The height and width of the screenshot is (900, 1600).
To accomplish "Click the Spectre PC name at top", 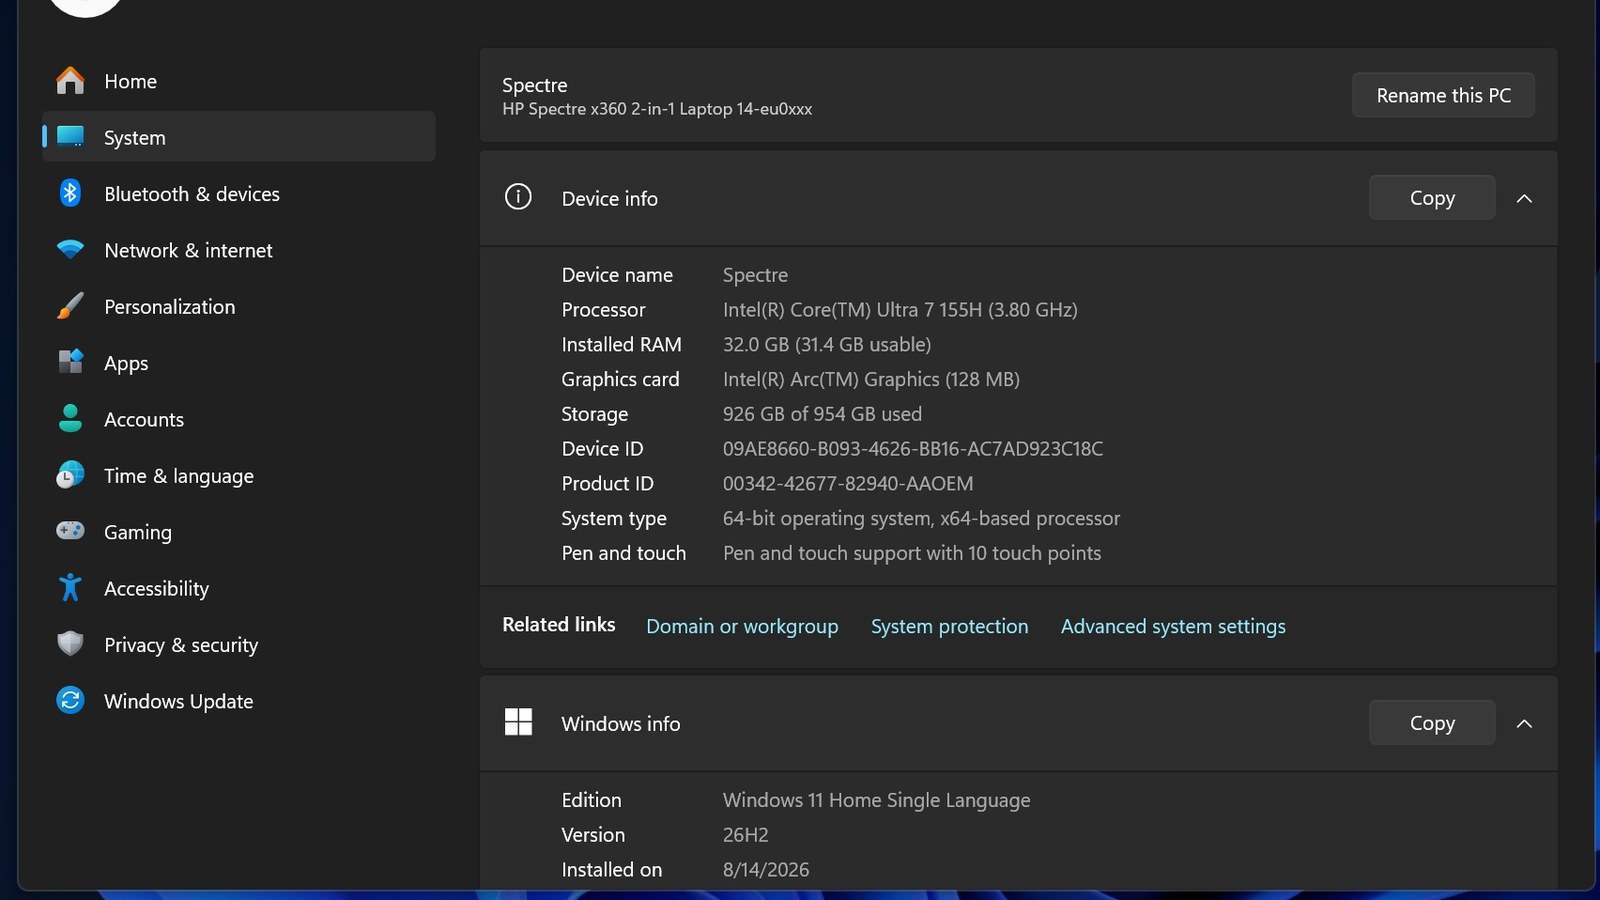I will (x=535, y=85).
